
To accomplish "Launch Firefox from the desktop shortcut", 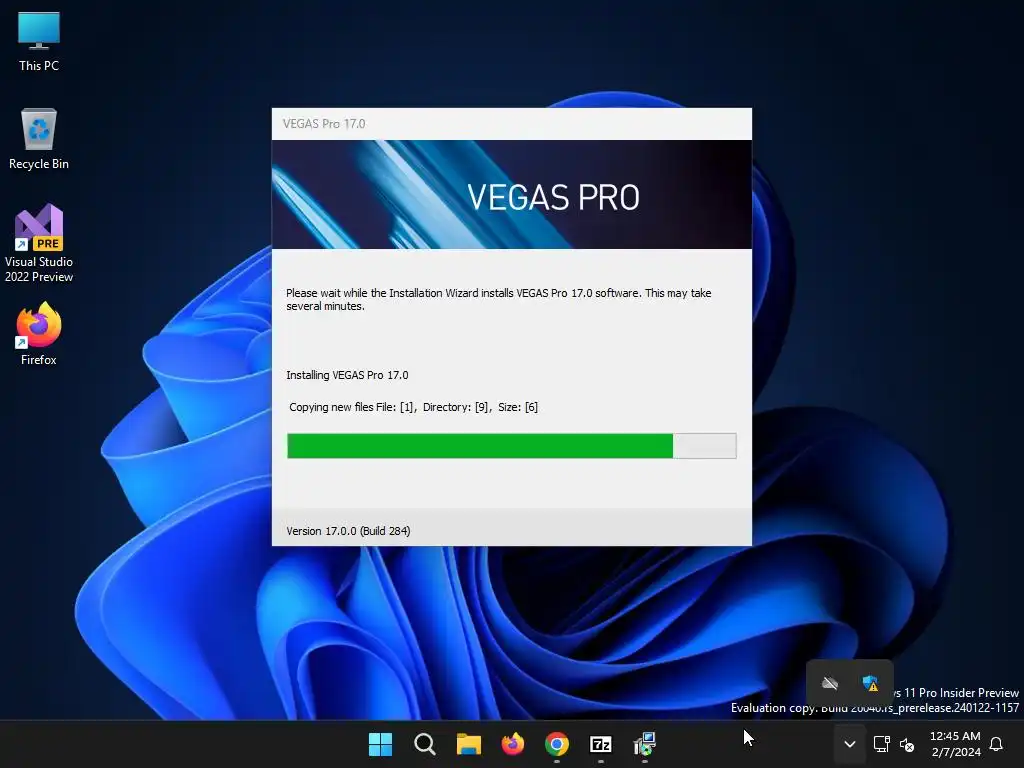I will [x=39, y=334].
